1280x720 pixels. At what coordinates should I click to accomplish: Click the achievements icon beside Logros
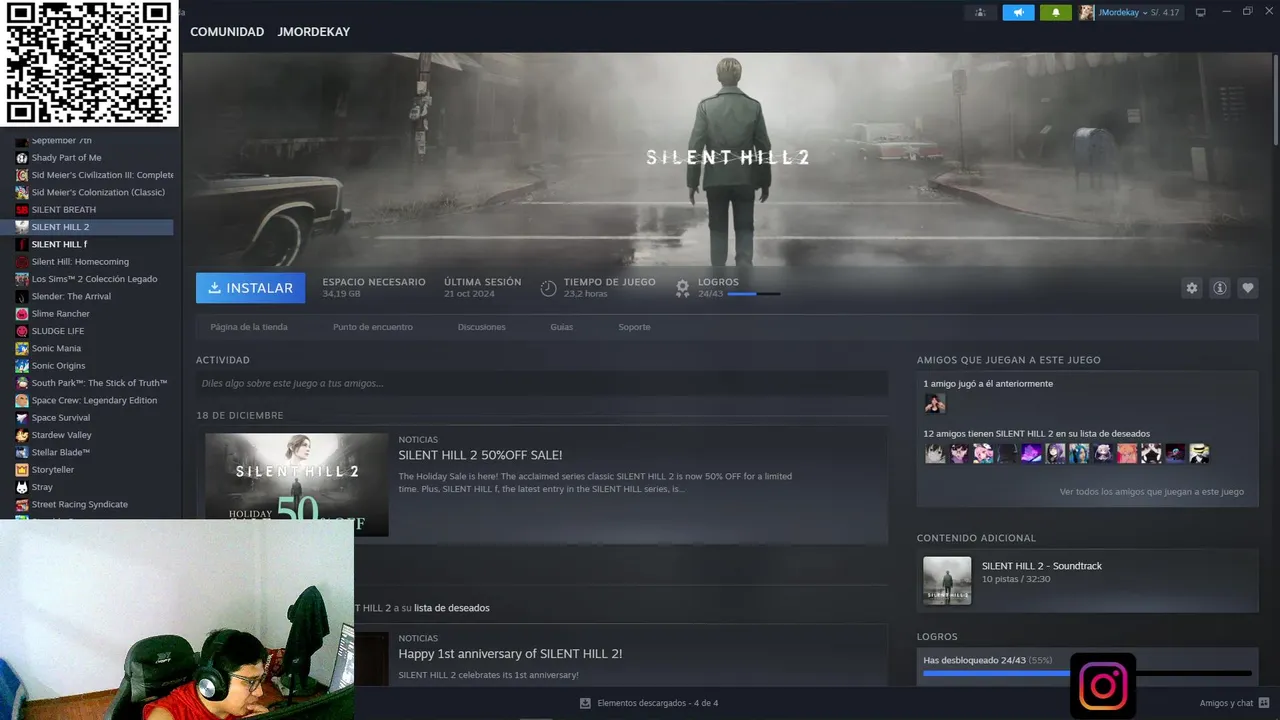pyautogui.click(x=682, y=288)
